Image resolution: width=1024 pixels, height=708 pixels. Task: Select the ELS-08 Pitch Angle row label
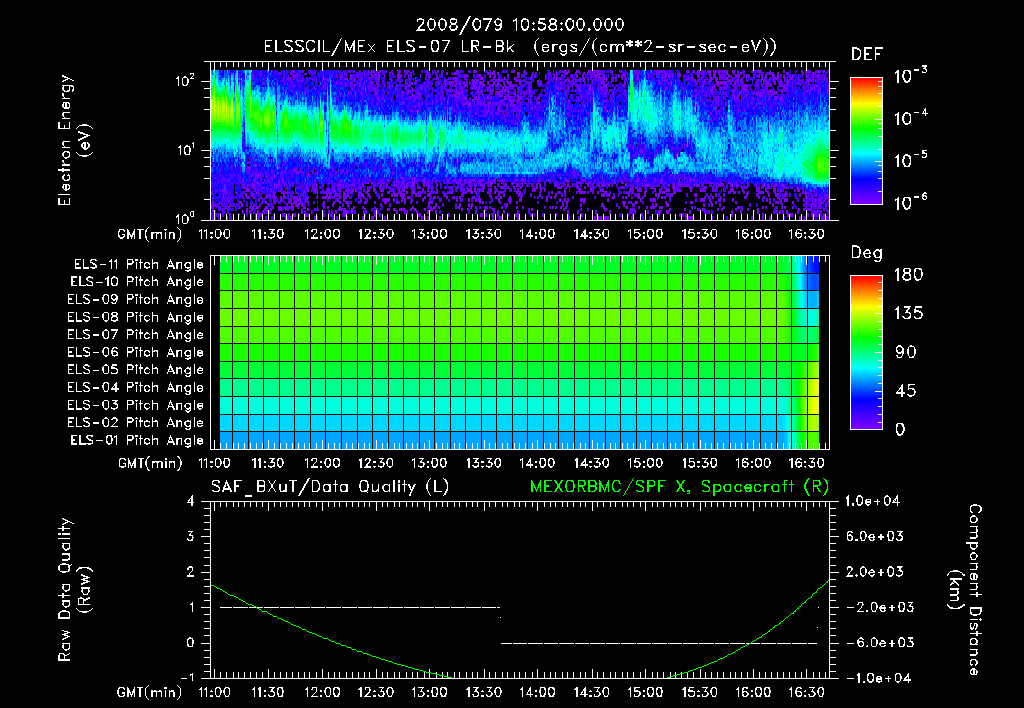click(x=136, y=317)
